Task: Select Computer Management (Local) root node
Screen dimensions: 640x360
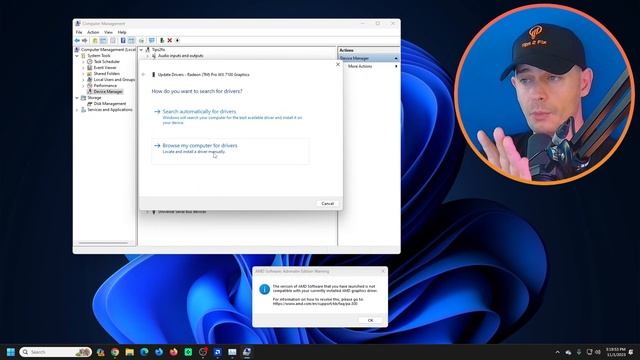Action: tap(108, 50)
